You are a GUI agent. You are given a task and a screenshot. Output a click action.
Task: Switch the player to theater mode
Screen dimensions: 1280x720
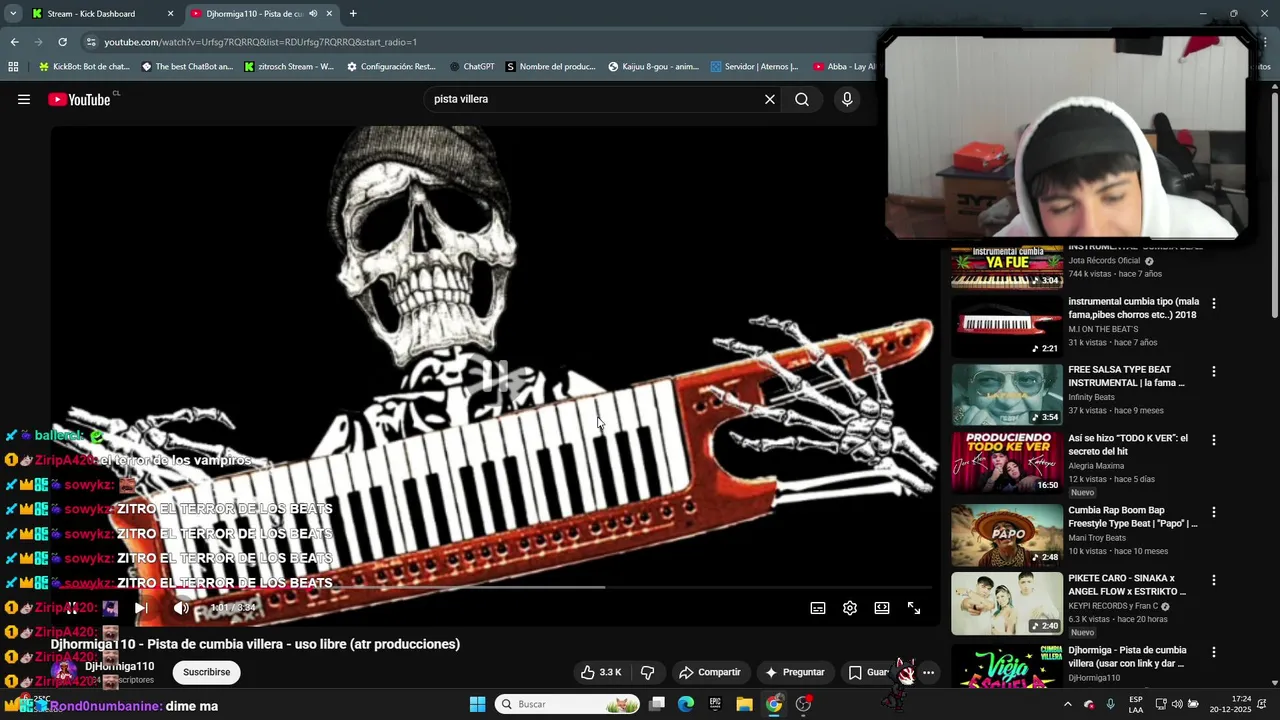click(x=882, y=608)
